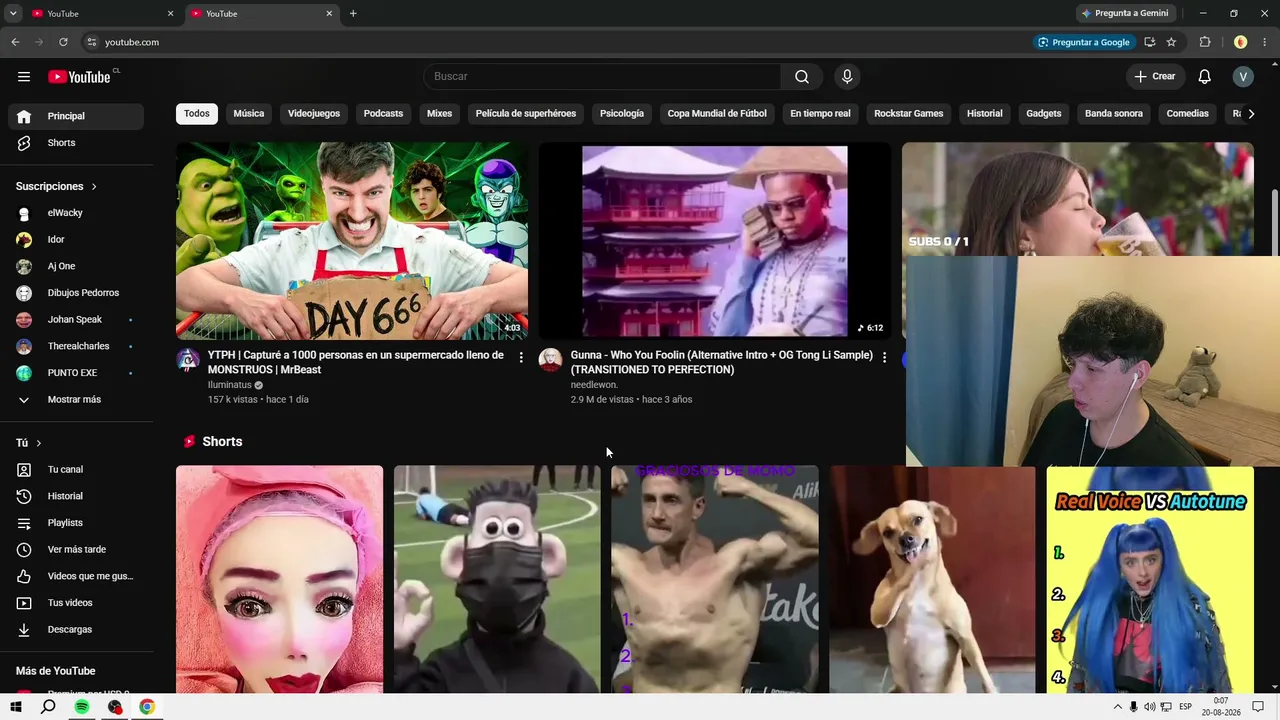Open the MrBeast DAY 666 video thumbnail
This screenshot has height=720, width=1280.
pos(352,241)
